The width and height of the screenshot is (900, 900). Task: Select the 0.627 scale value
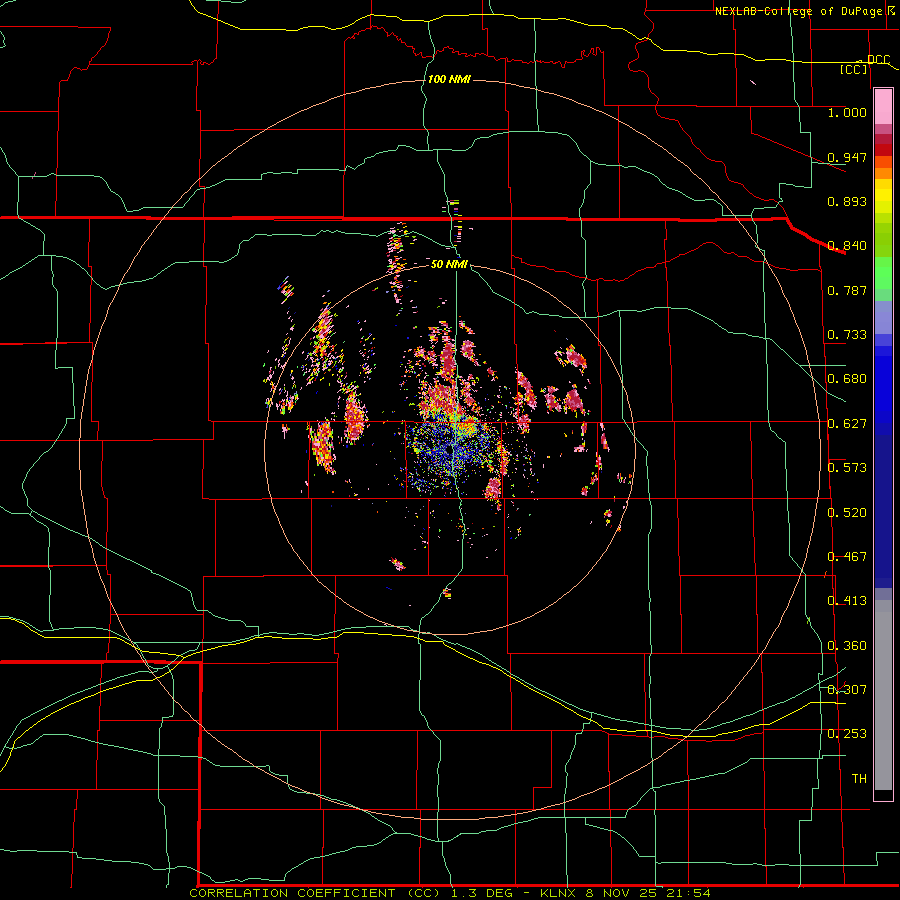click(x=847, y=424)
